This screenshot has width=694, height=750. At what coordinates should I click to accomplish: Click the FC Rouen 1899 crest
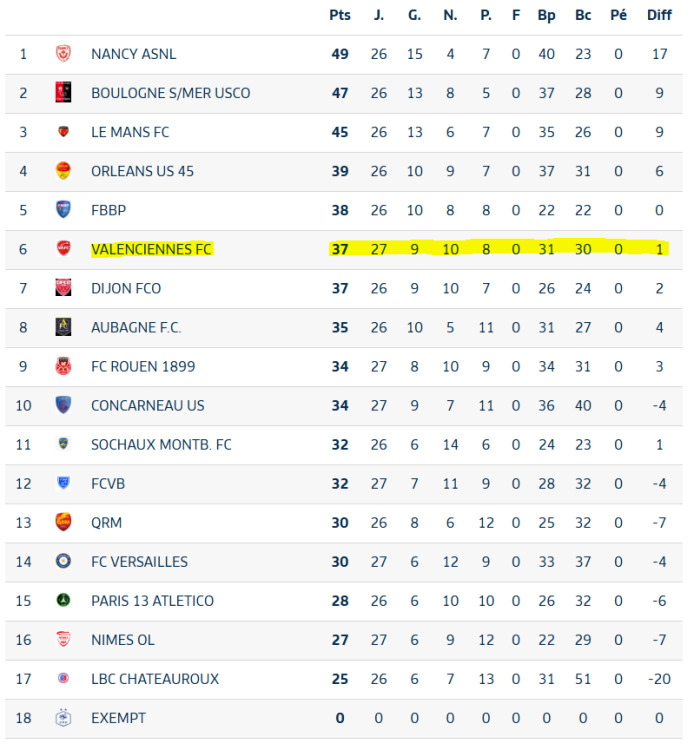(63, 366)
